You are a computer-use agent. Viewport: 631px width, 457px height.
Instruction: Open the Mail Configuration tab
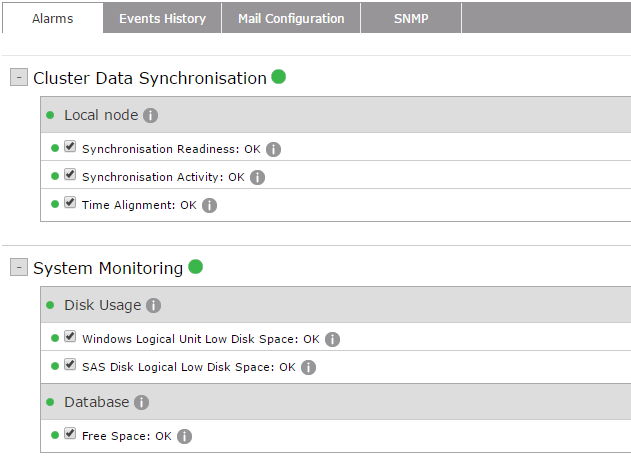click(291, 18)
